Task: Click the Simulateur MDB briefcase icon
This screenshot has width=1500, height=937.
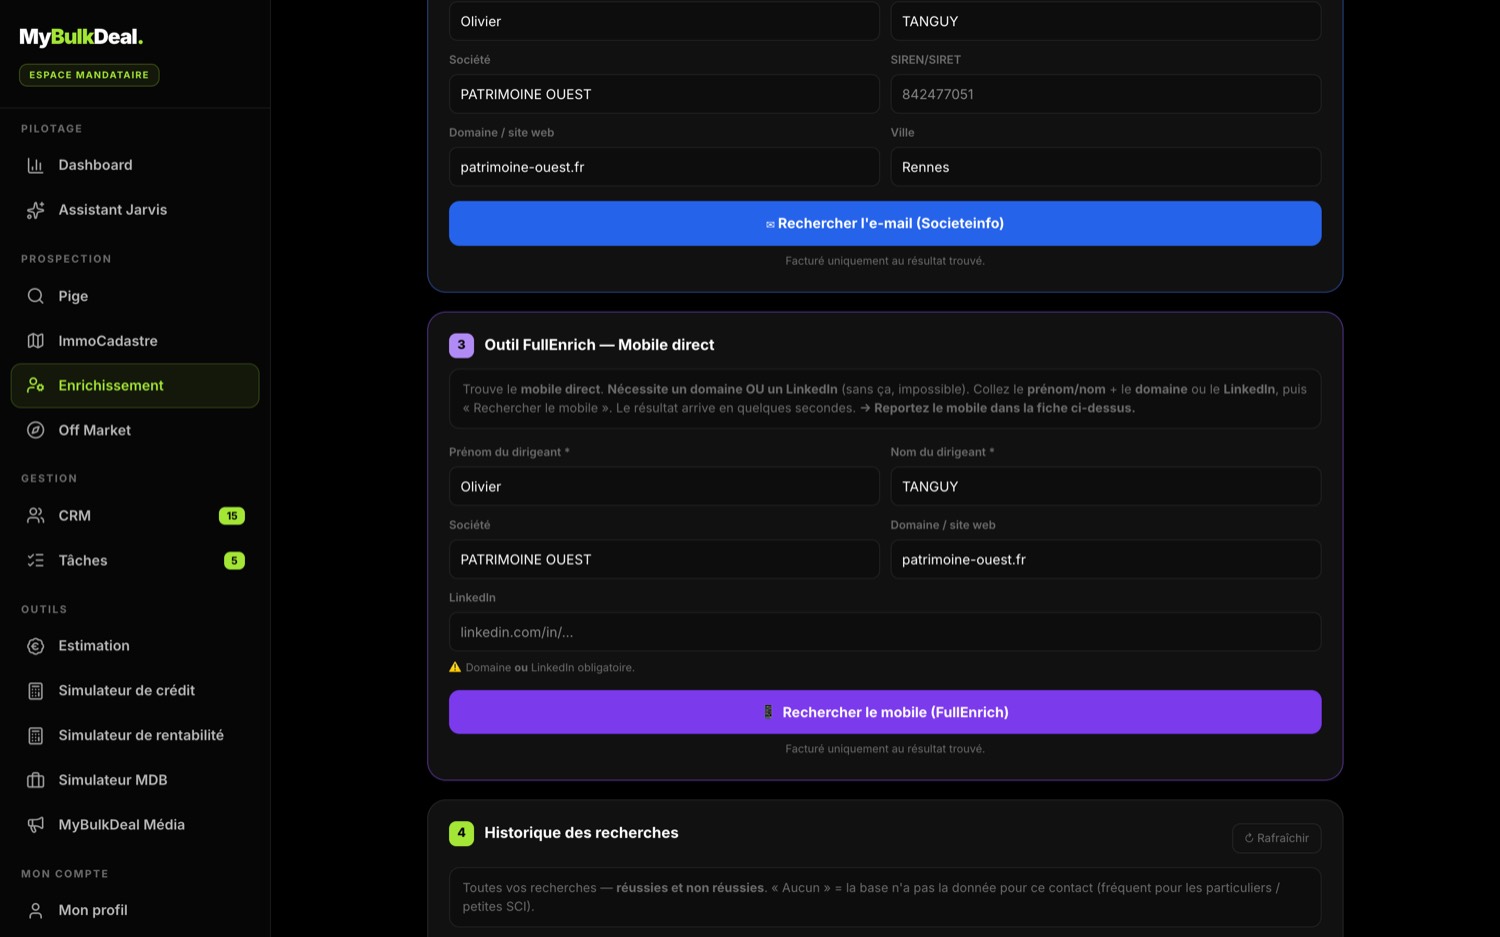Action: point(35,780)
